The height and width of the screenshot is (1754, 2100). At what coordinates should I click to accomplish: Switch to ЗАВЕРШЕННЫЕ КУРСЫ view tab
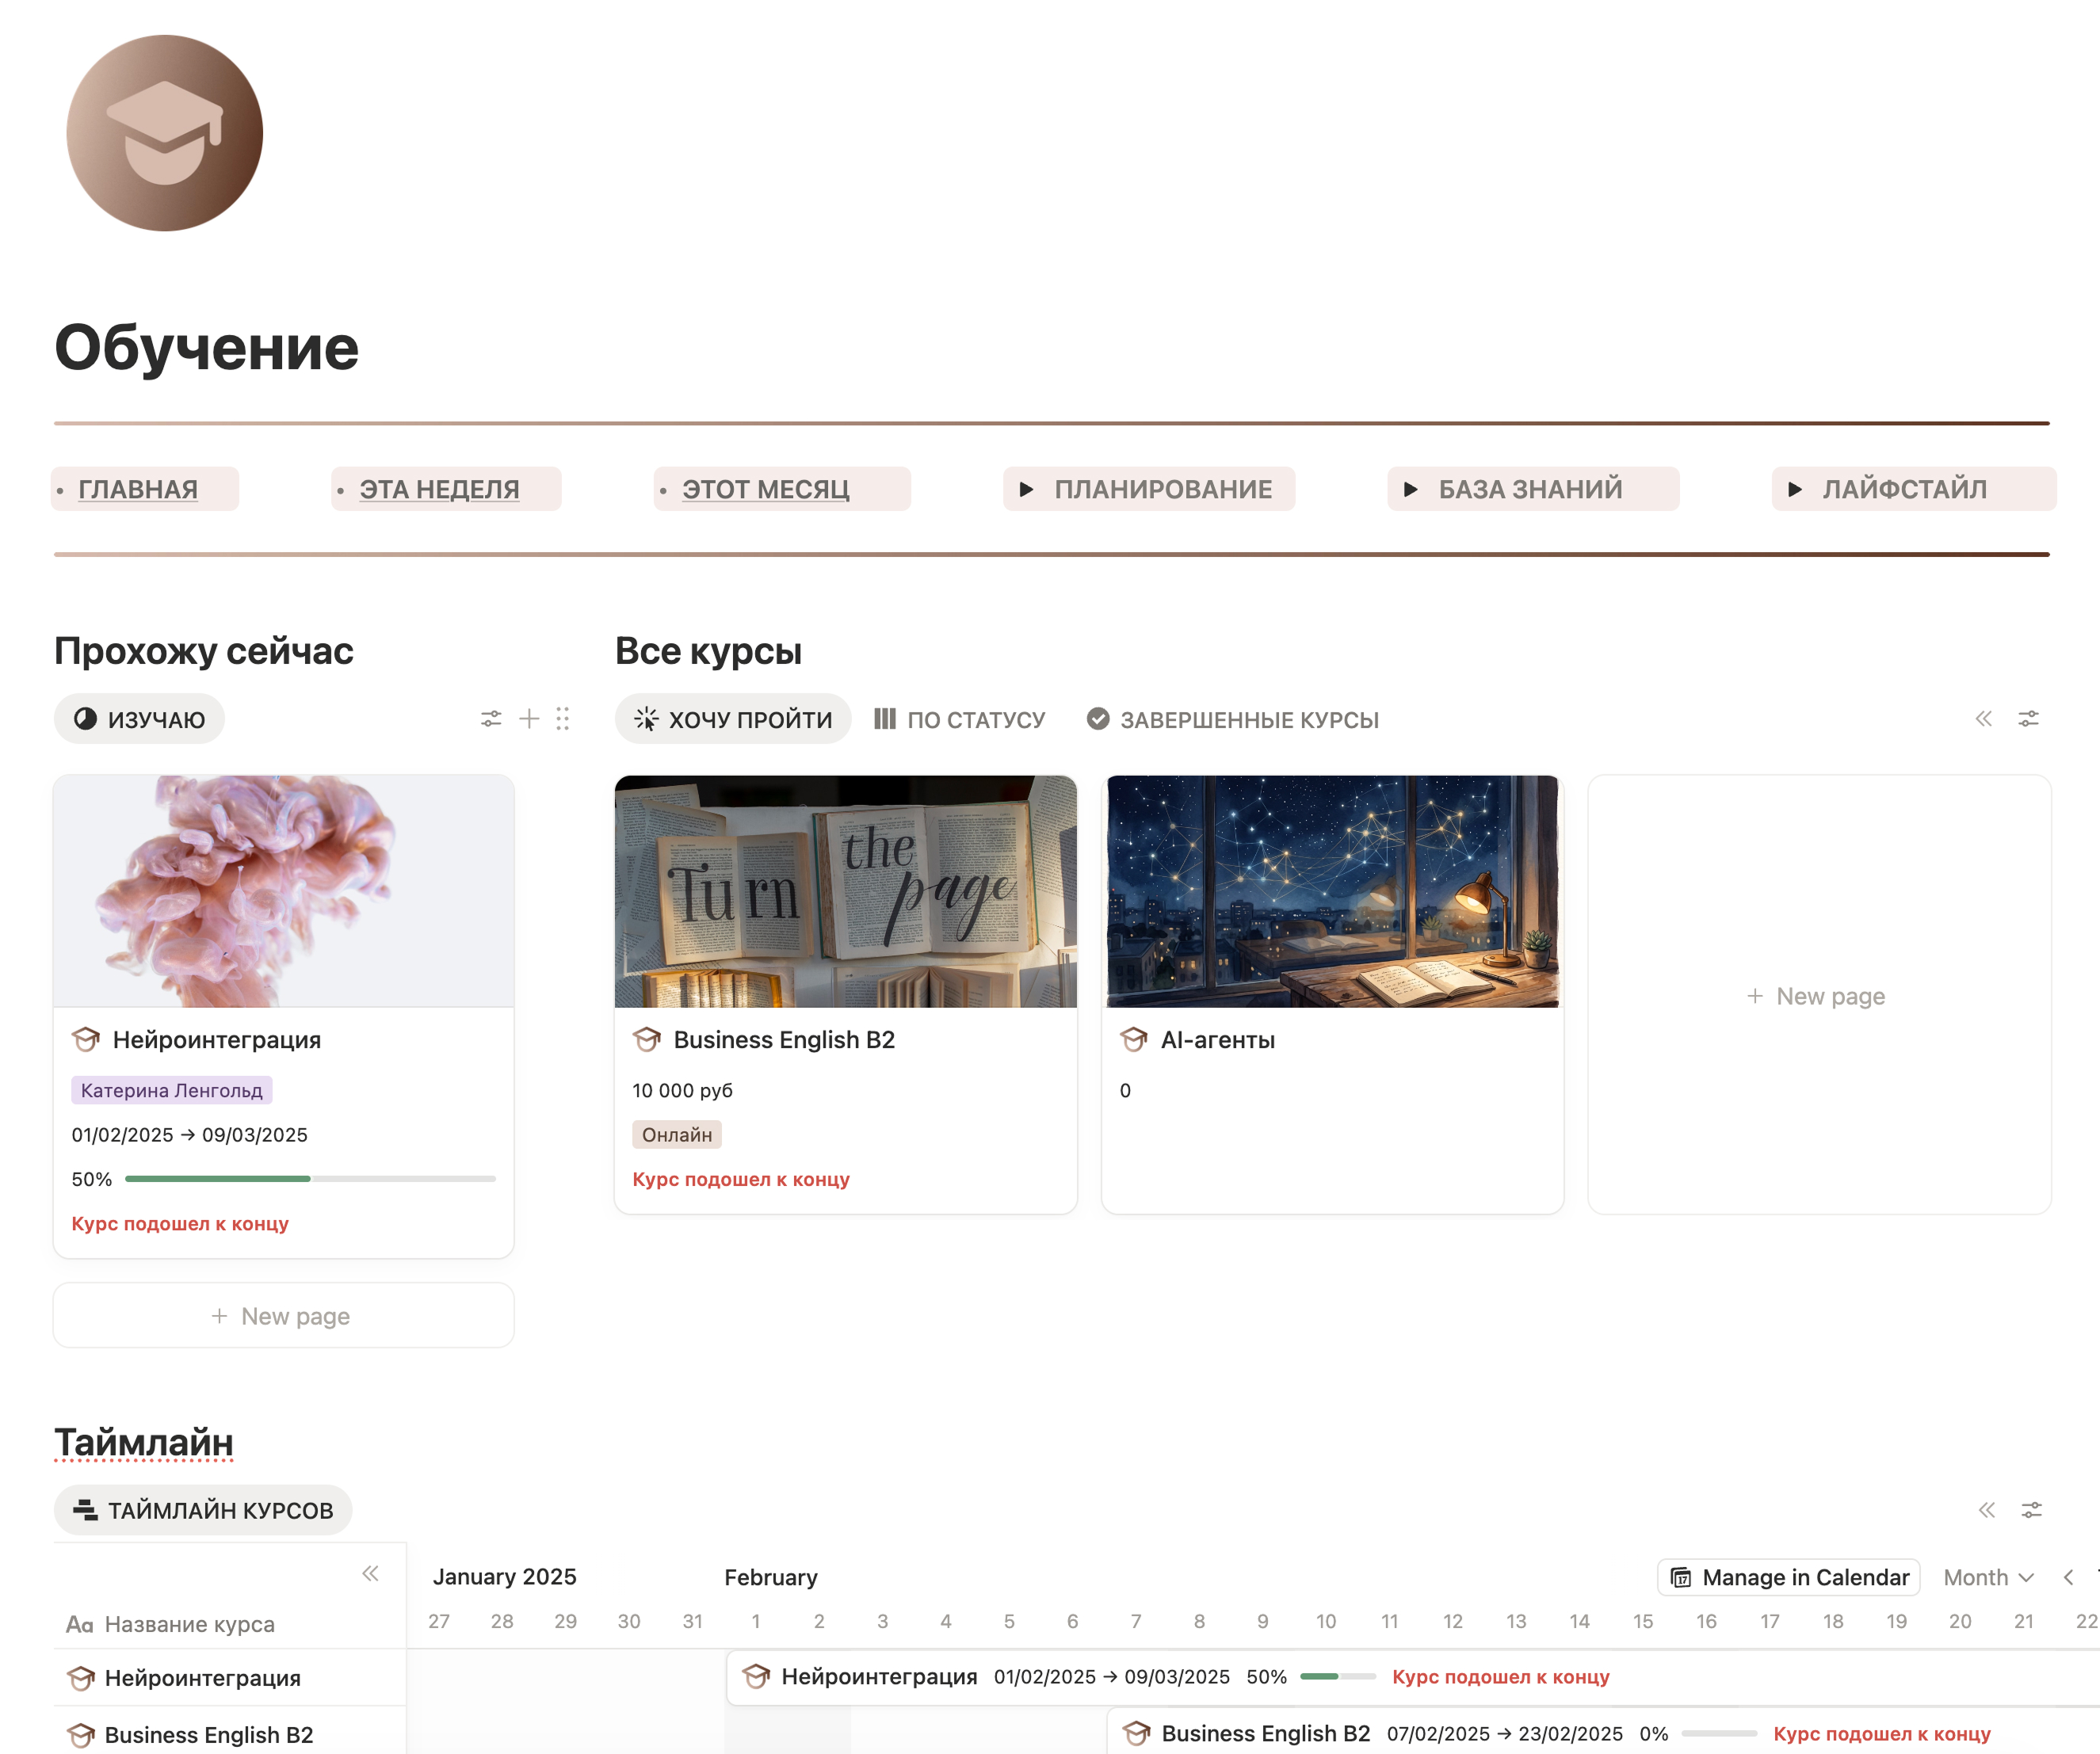[1232, 719]
